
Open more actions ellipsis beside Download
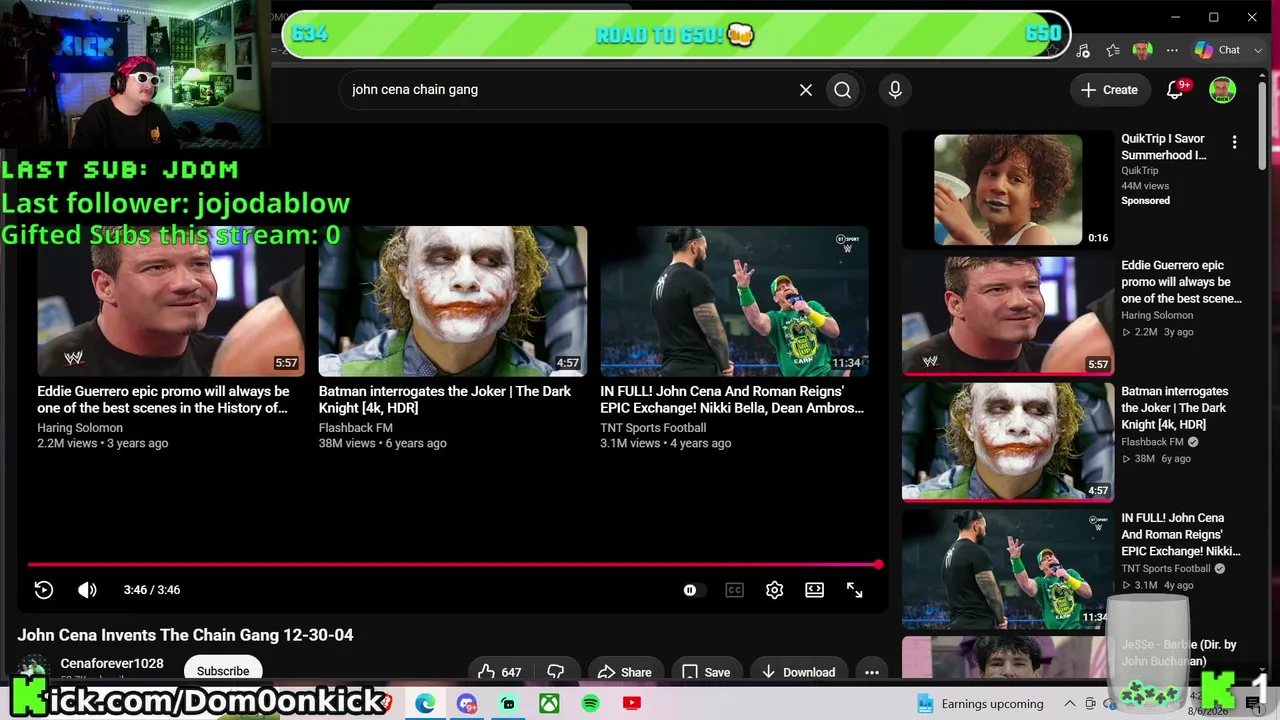872,672
